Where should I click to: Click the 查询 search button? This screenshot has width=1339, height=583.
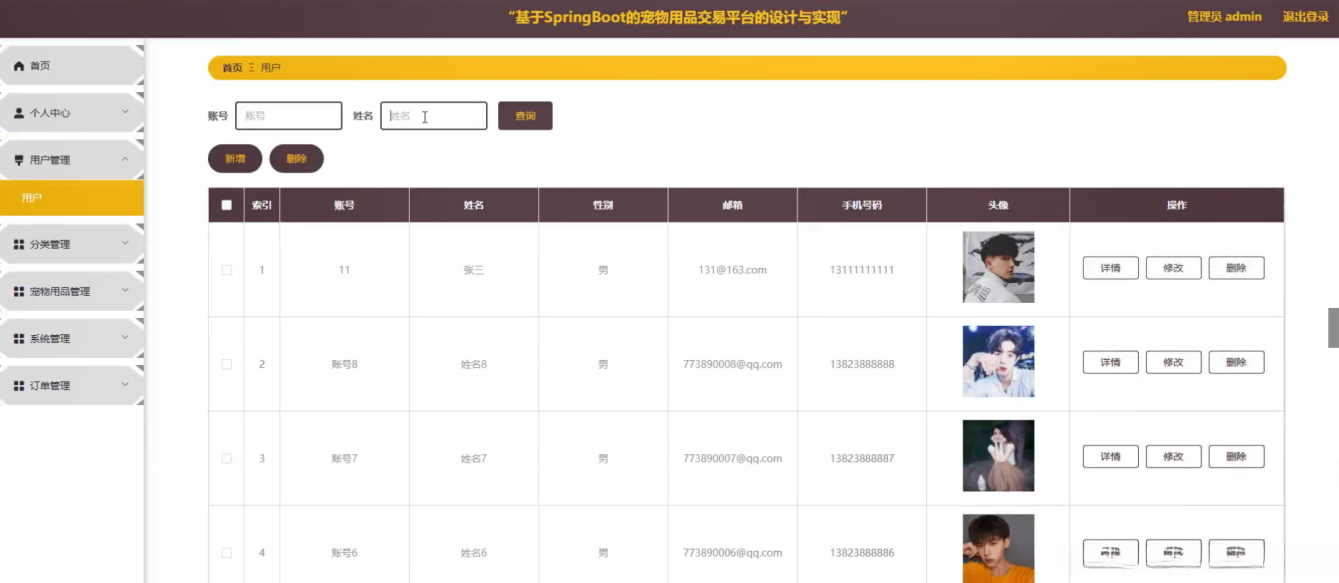click(x=525, y=116)
